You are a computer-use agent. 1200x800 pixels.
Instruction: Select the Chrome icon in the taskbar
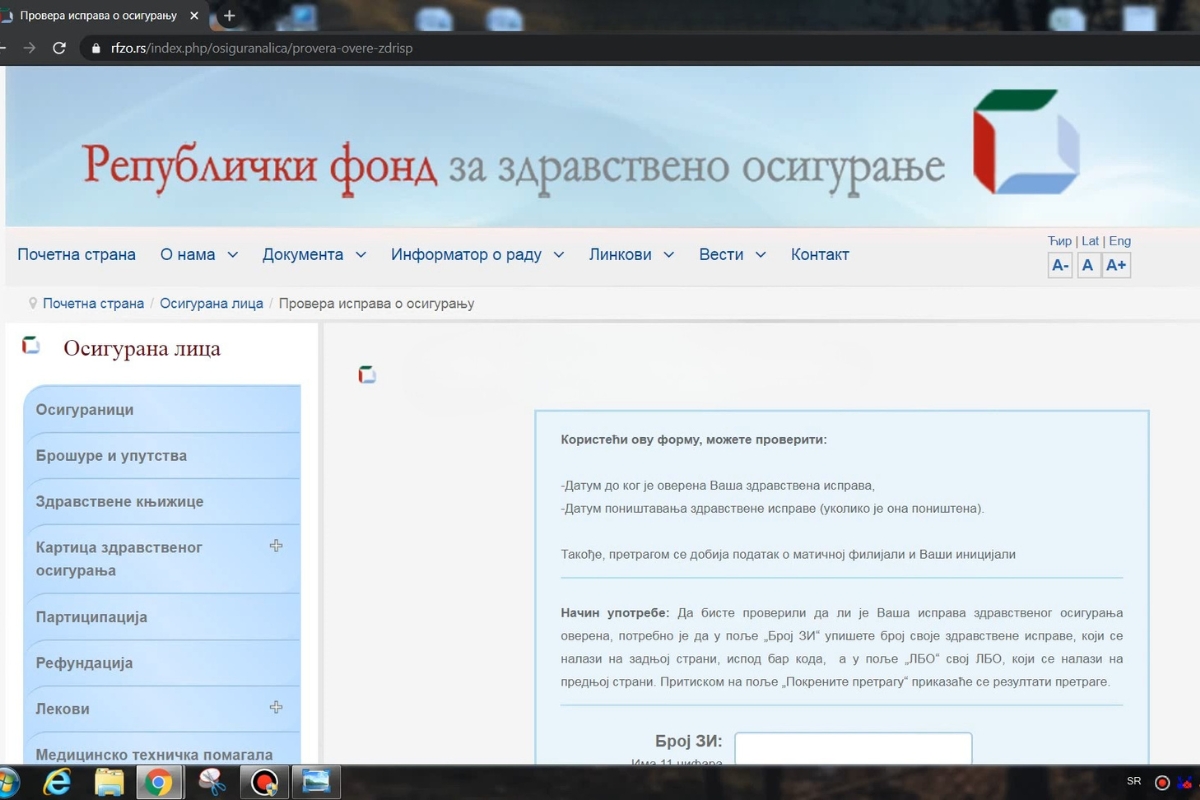(160, 781)
